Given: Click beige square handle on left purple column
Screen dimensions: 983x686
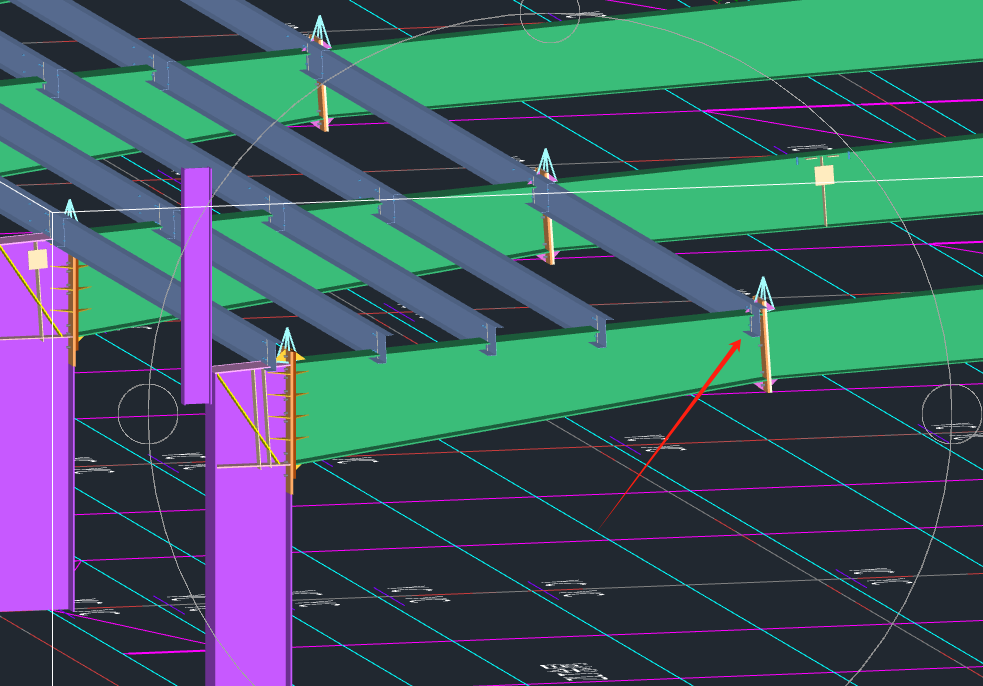Looking at the screenshot, I should point(38,260).
